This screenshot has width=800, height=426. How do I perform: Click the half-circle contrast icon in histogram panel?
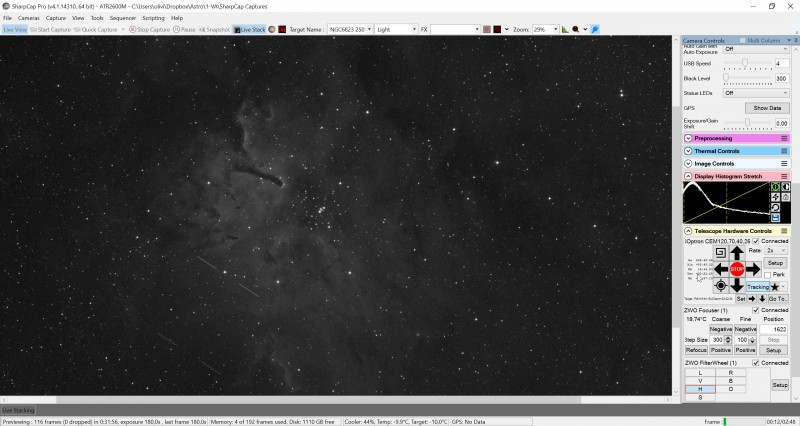(786, 187)
